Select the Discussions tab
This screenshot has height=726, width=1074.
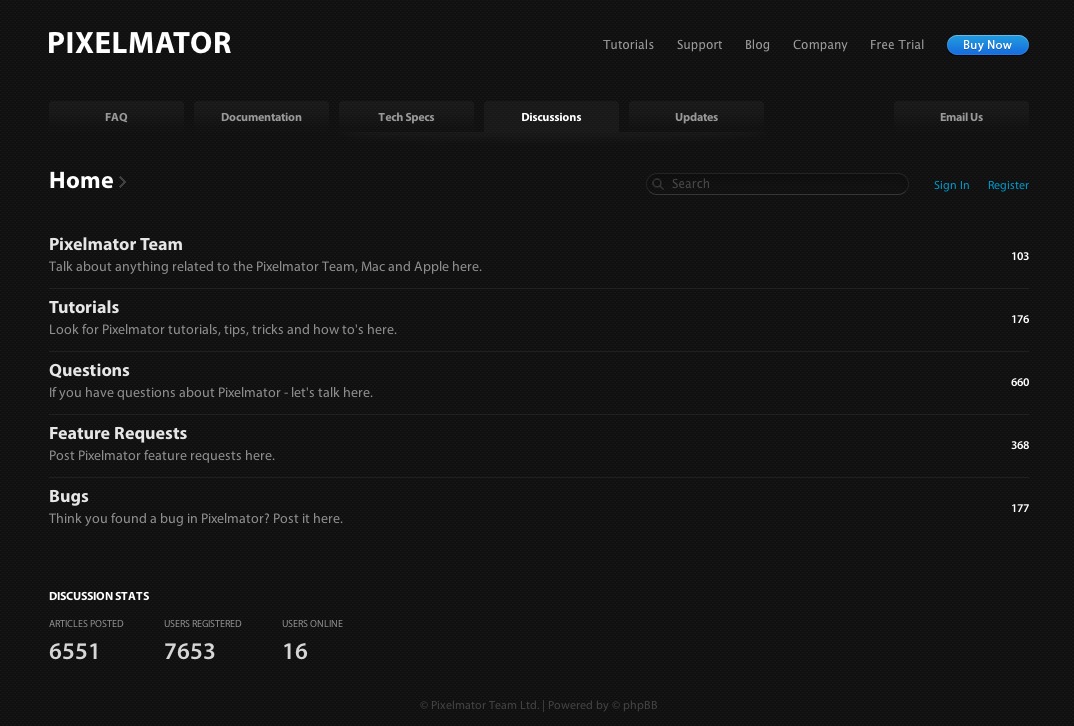(x=551, y=117)
